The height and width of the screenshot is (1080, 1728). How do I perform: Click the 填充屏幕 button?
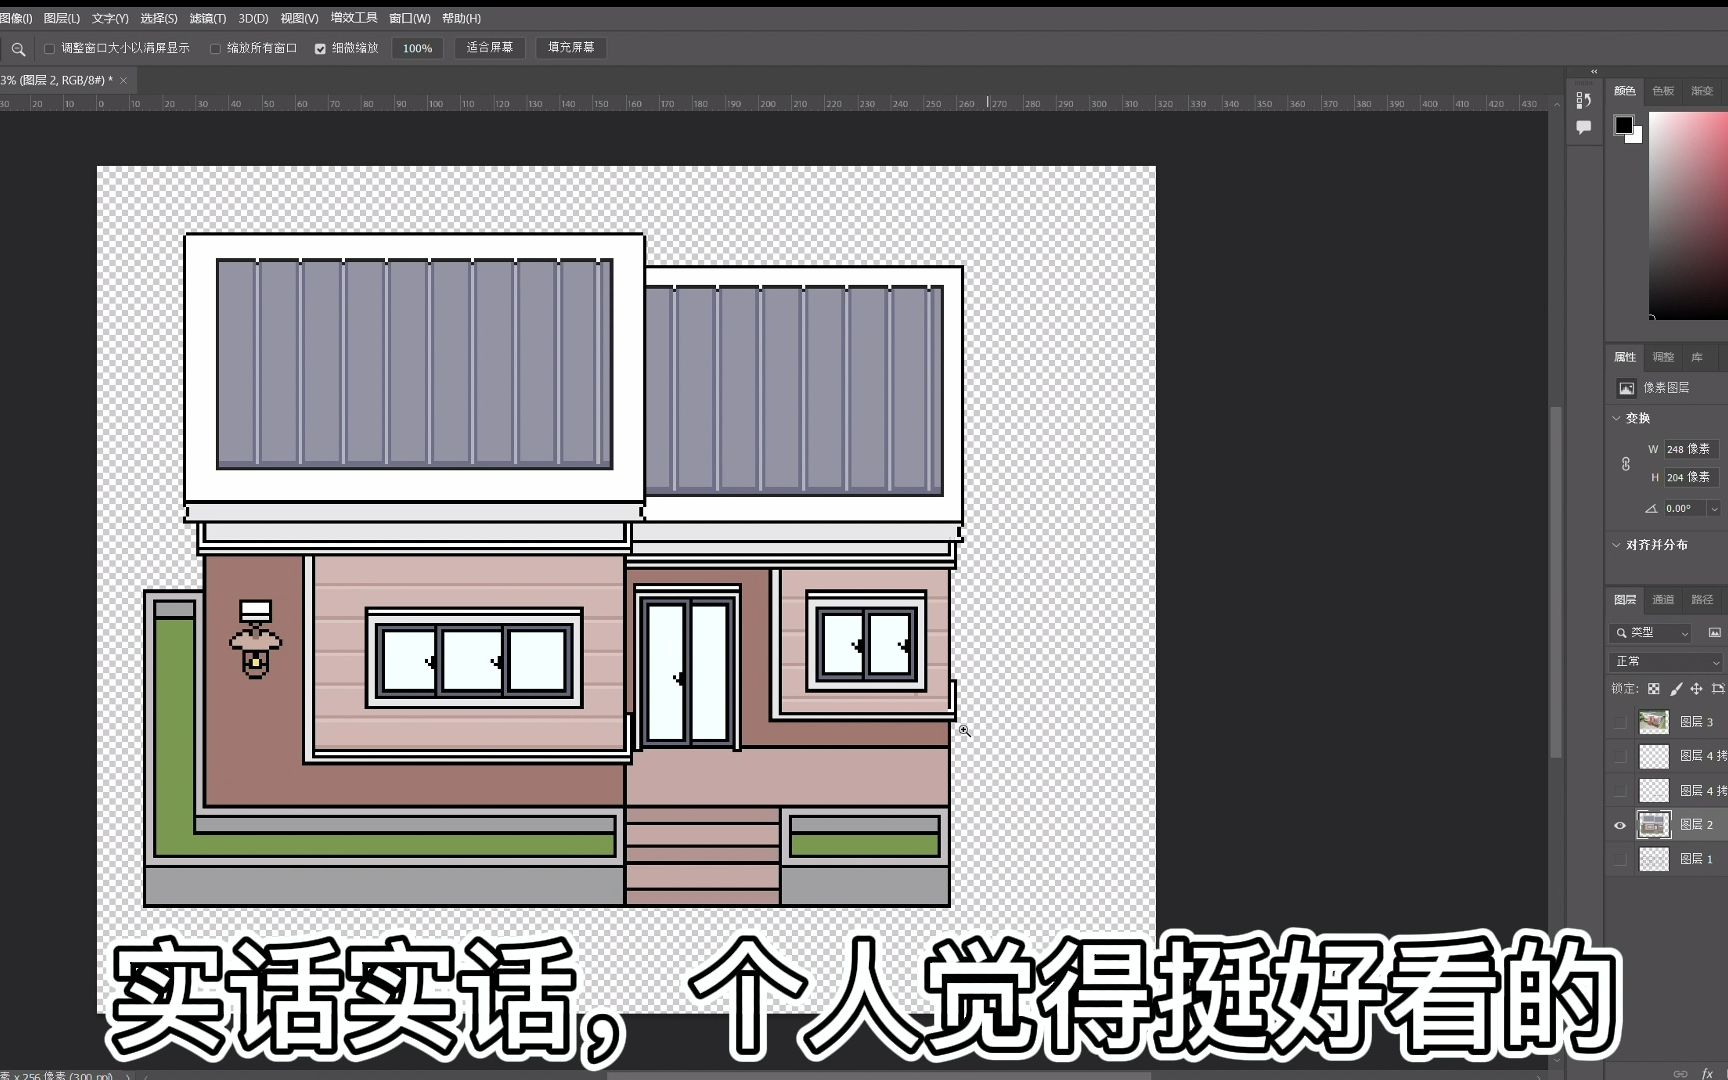pyautogui.click(x=571, y=47)
